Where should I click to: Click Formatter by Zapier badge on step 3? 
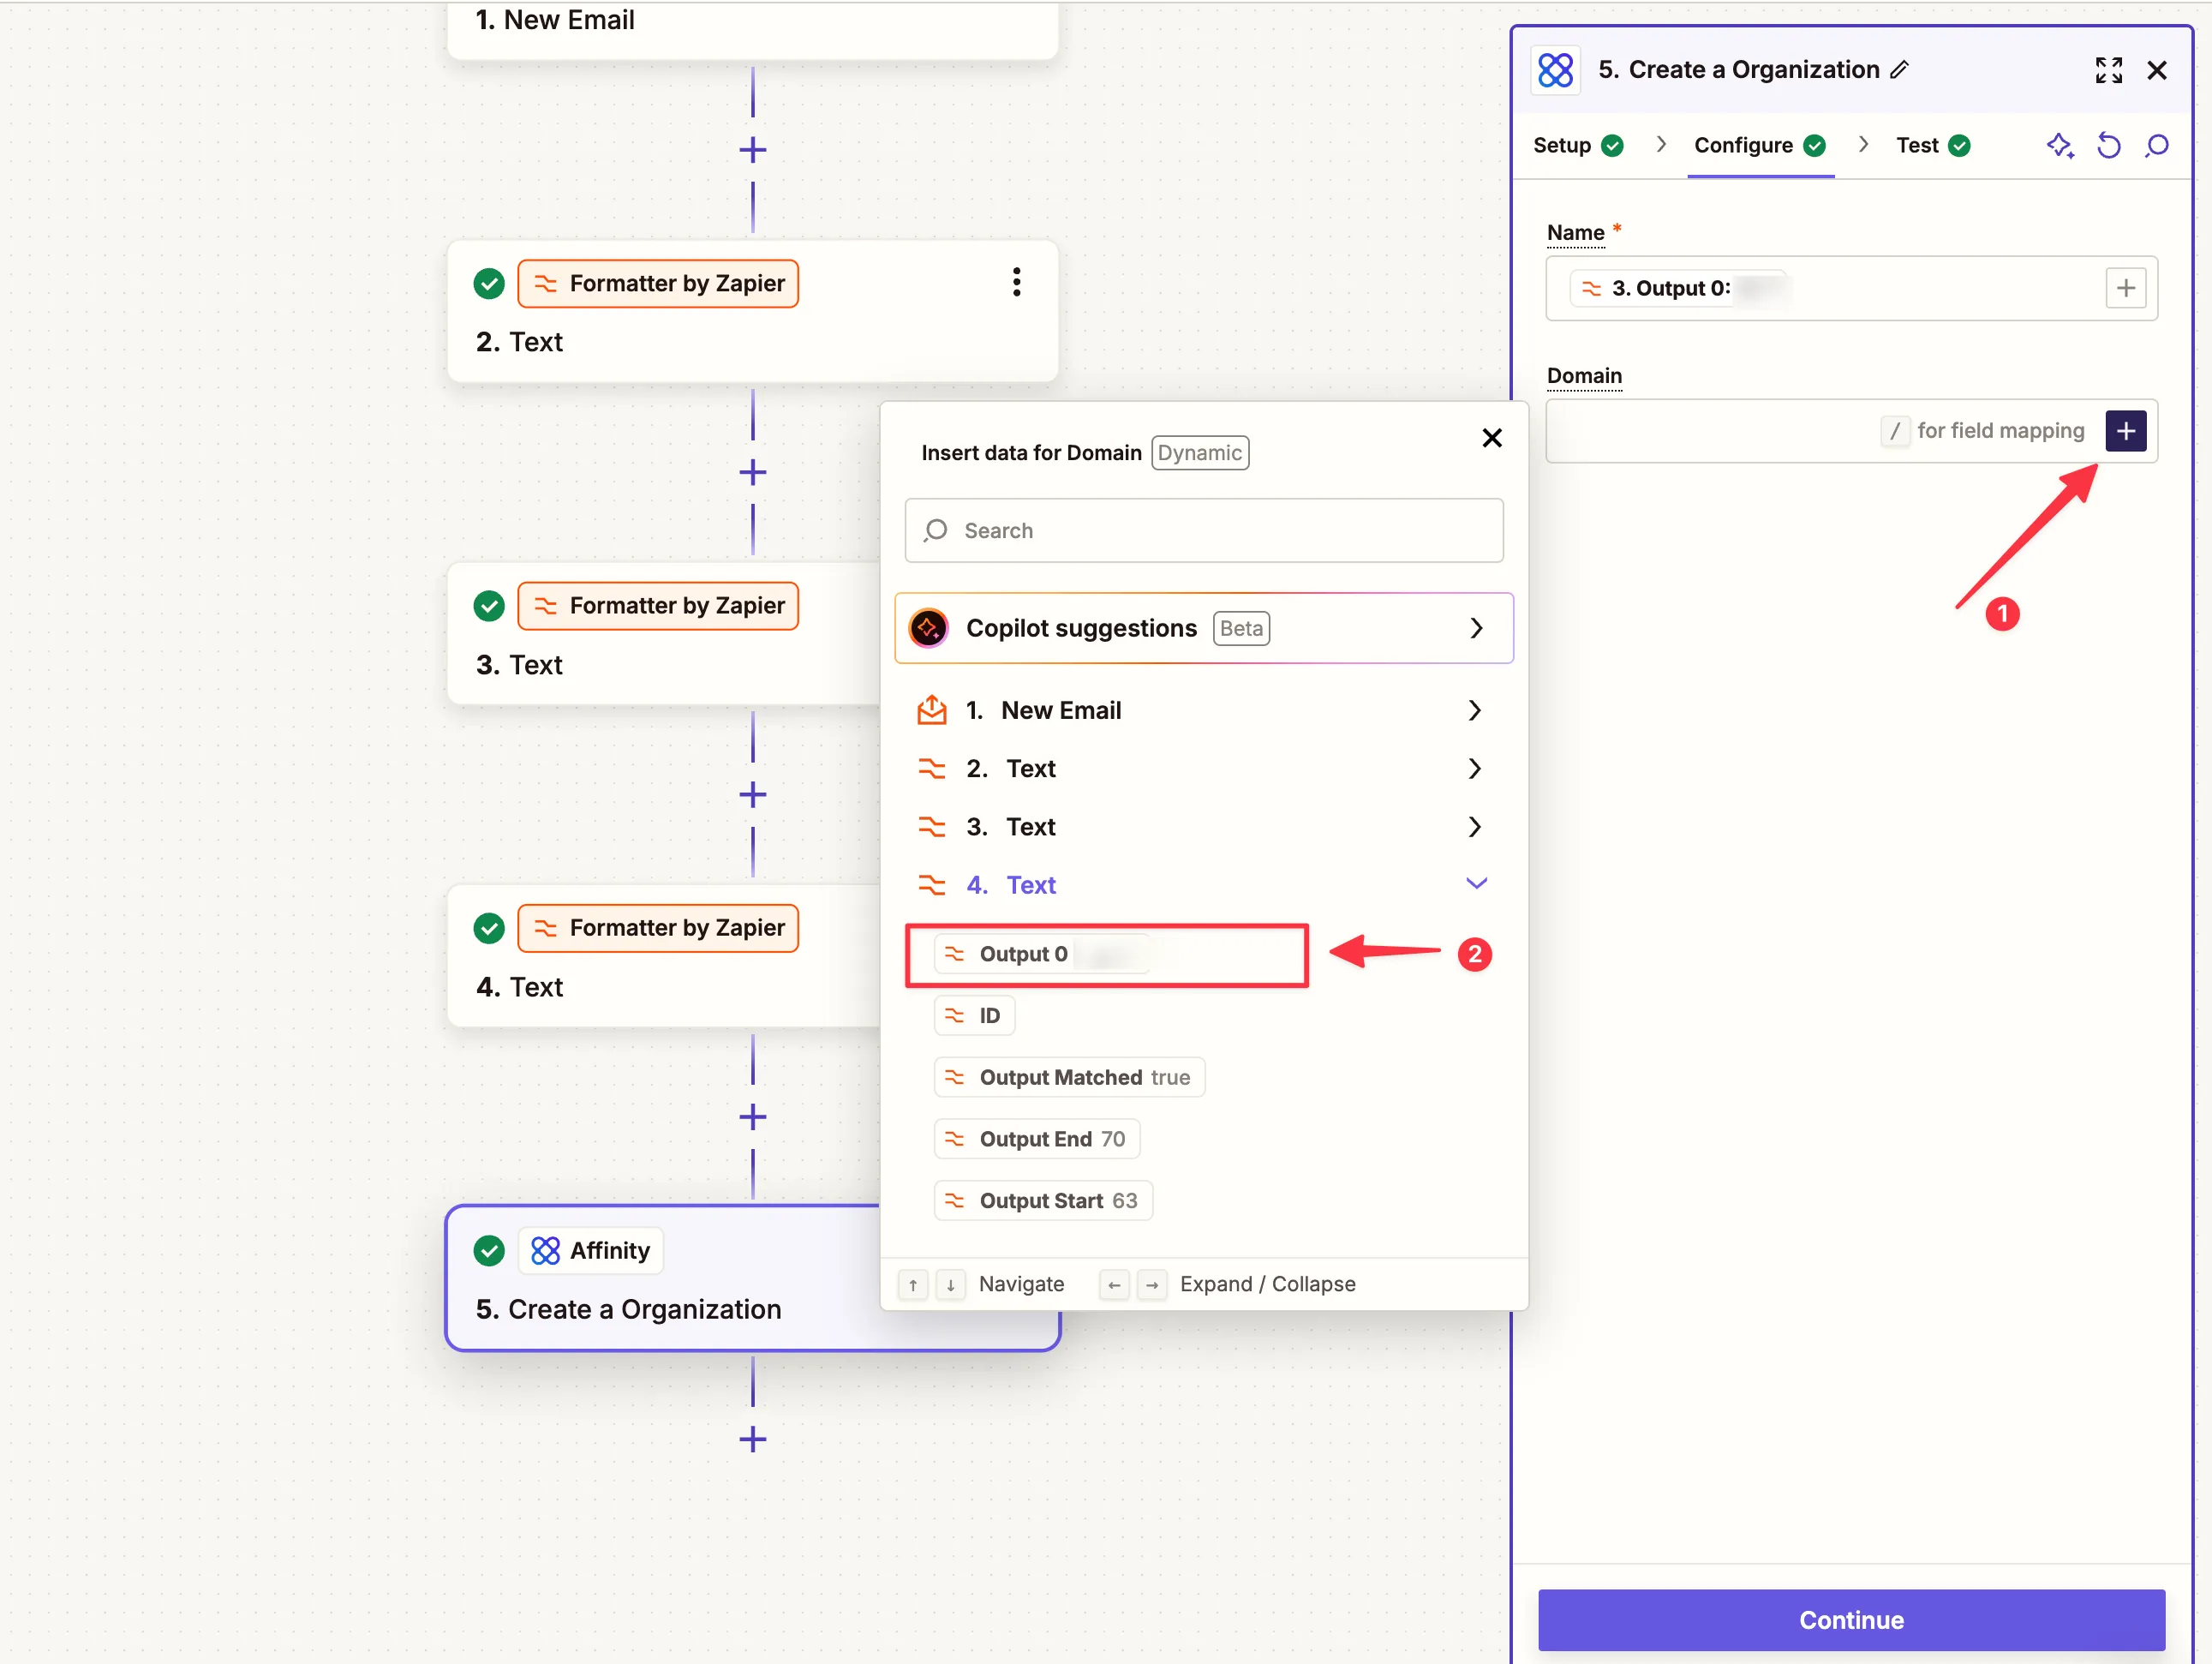coord(658,606)
